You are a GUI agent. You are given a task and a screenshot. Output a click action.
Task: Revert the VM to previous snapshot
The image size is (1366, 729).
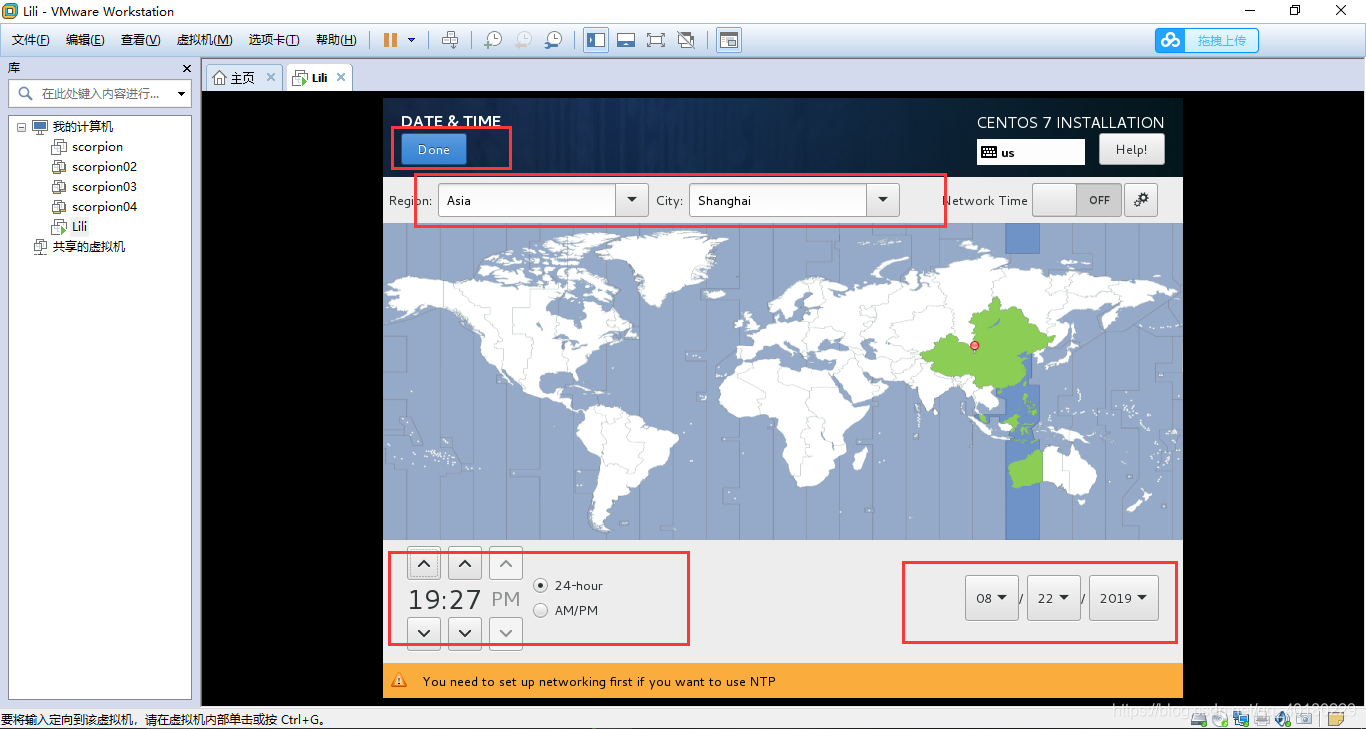click(523, 40)
